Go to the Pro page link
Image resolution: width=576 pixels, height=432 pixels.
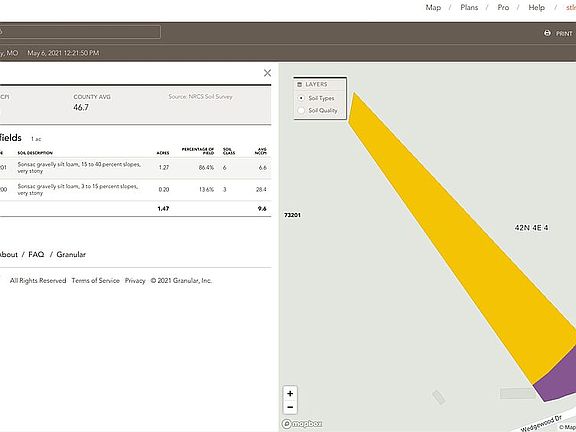click(x=503, y=7)
